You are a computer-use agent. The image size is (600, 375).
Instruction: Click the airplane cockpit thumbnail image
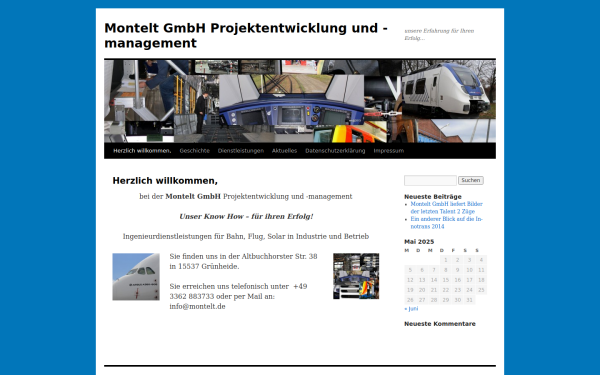(136, 277)
